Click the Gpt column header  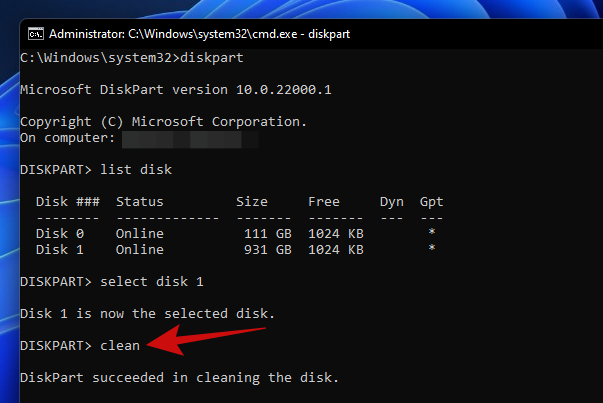tap(432, 202)
